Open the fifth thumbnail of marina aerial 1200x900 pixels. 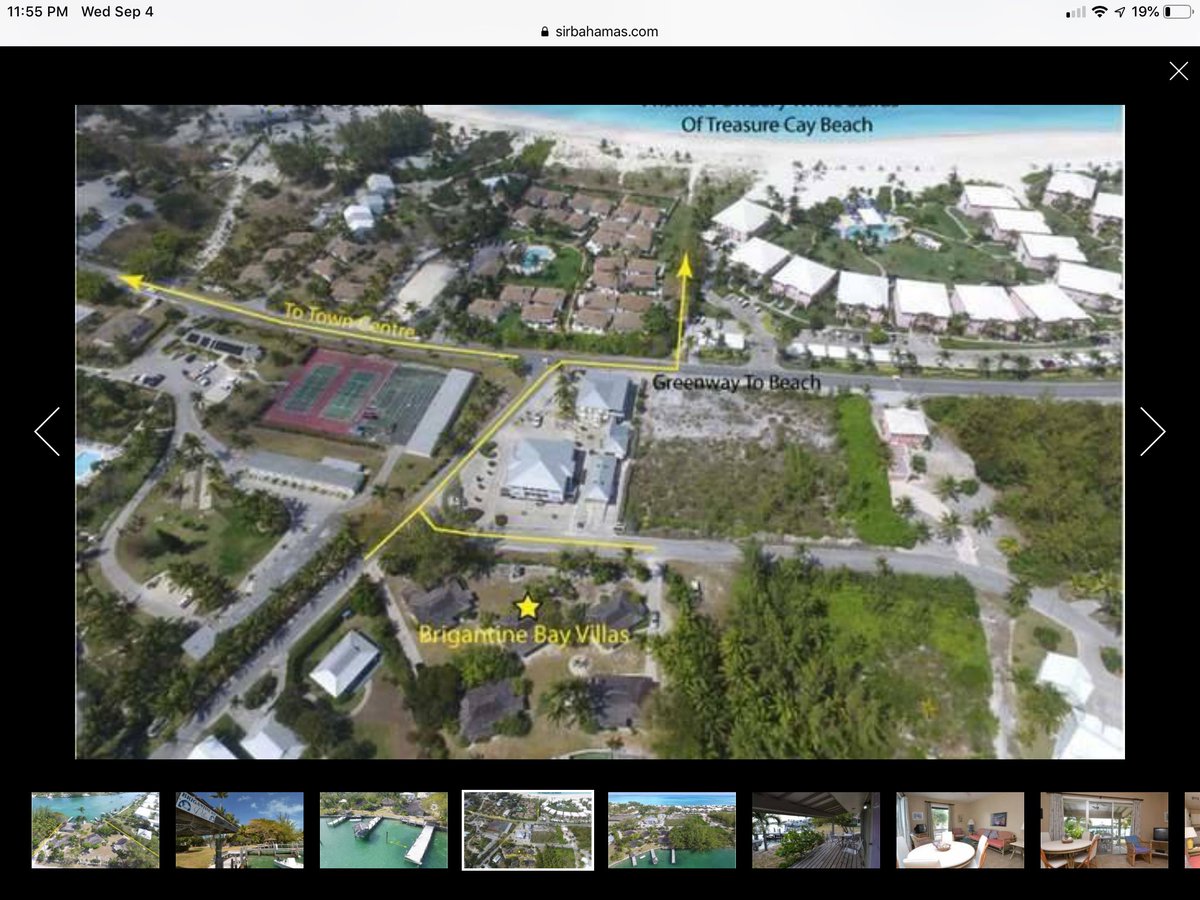click(671, 830)
